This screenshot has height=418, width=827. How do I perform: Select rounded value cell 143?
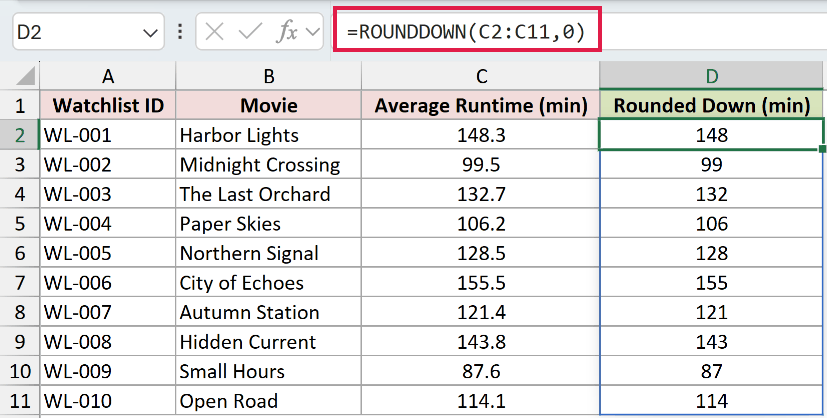coord(711,342)
